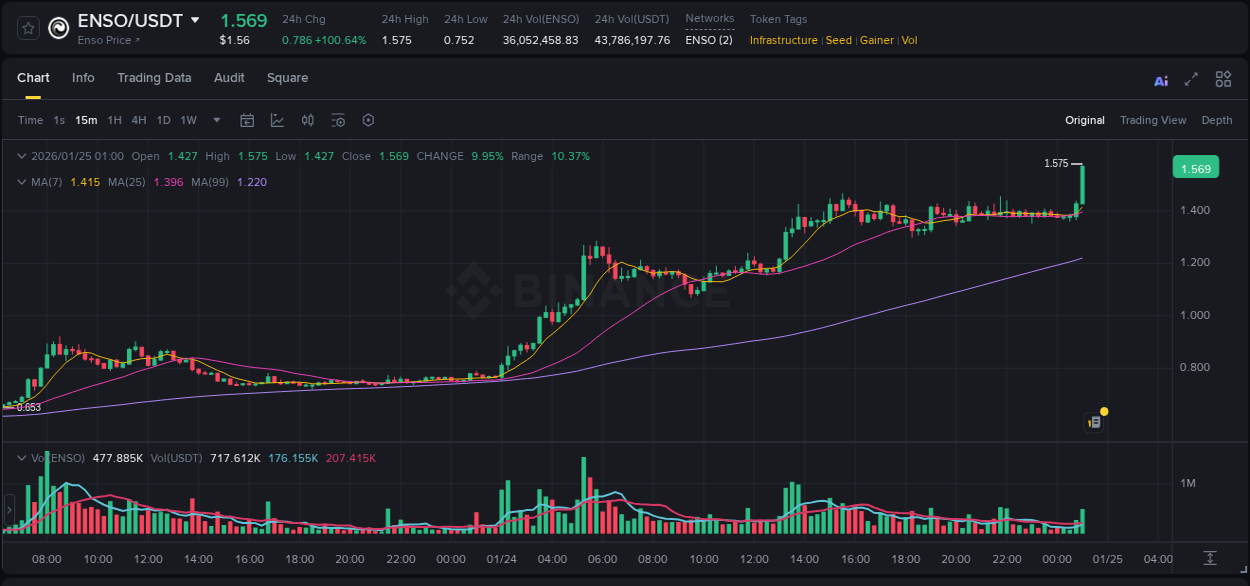Toggle the favorite star for ENSO/USDT
This screenshot has height=586, width=1250.
point(27,27)
